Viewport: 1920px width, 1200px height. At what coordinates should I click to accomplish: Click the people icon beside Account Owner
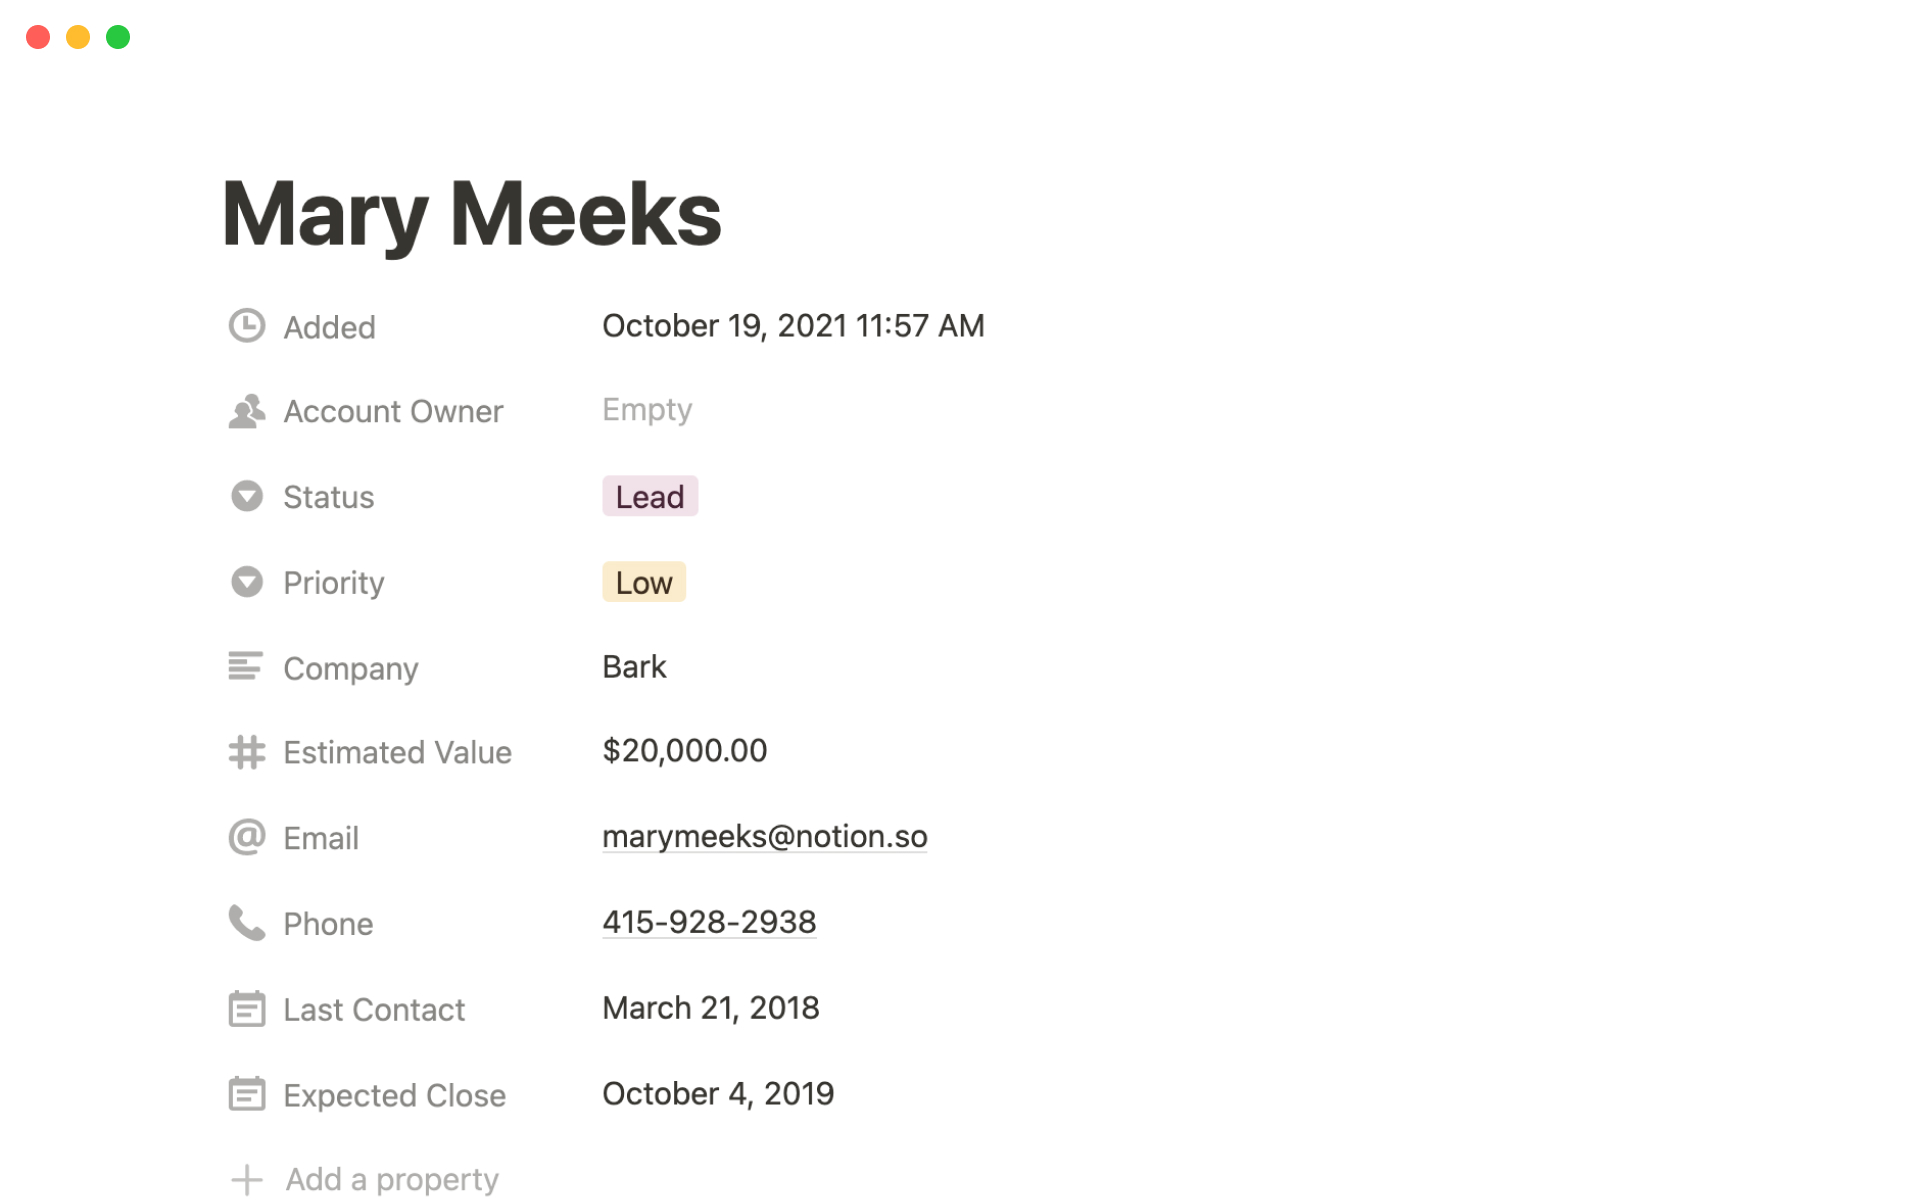[x=246, y=411]
